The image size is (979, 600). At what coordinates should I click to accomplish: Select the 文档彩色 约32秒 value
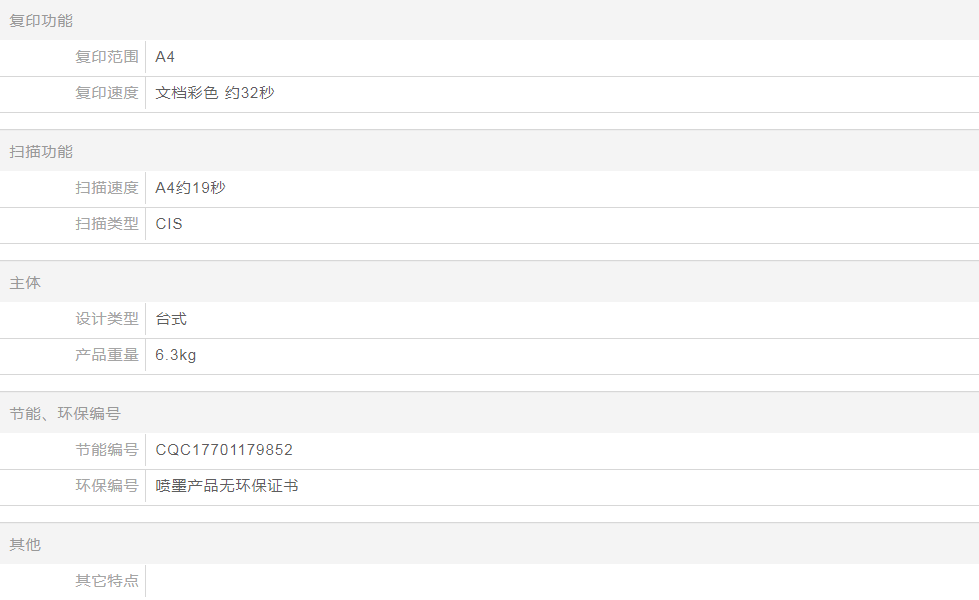[x=214, y=93]
